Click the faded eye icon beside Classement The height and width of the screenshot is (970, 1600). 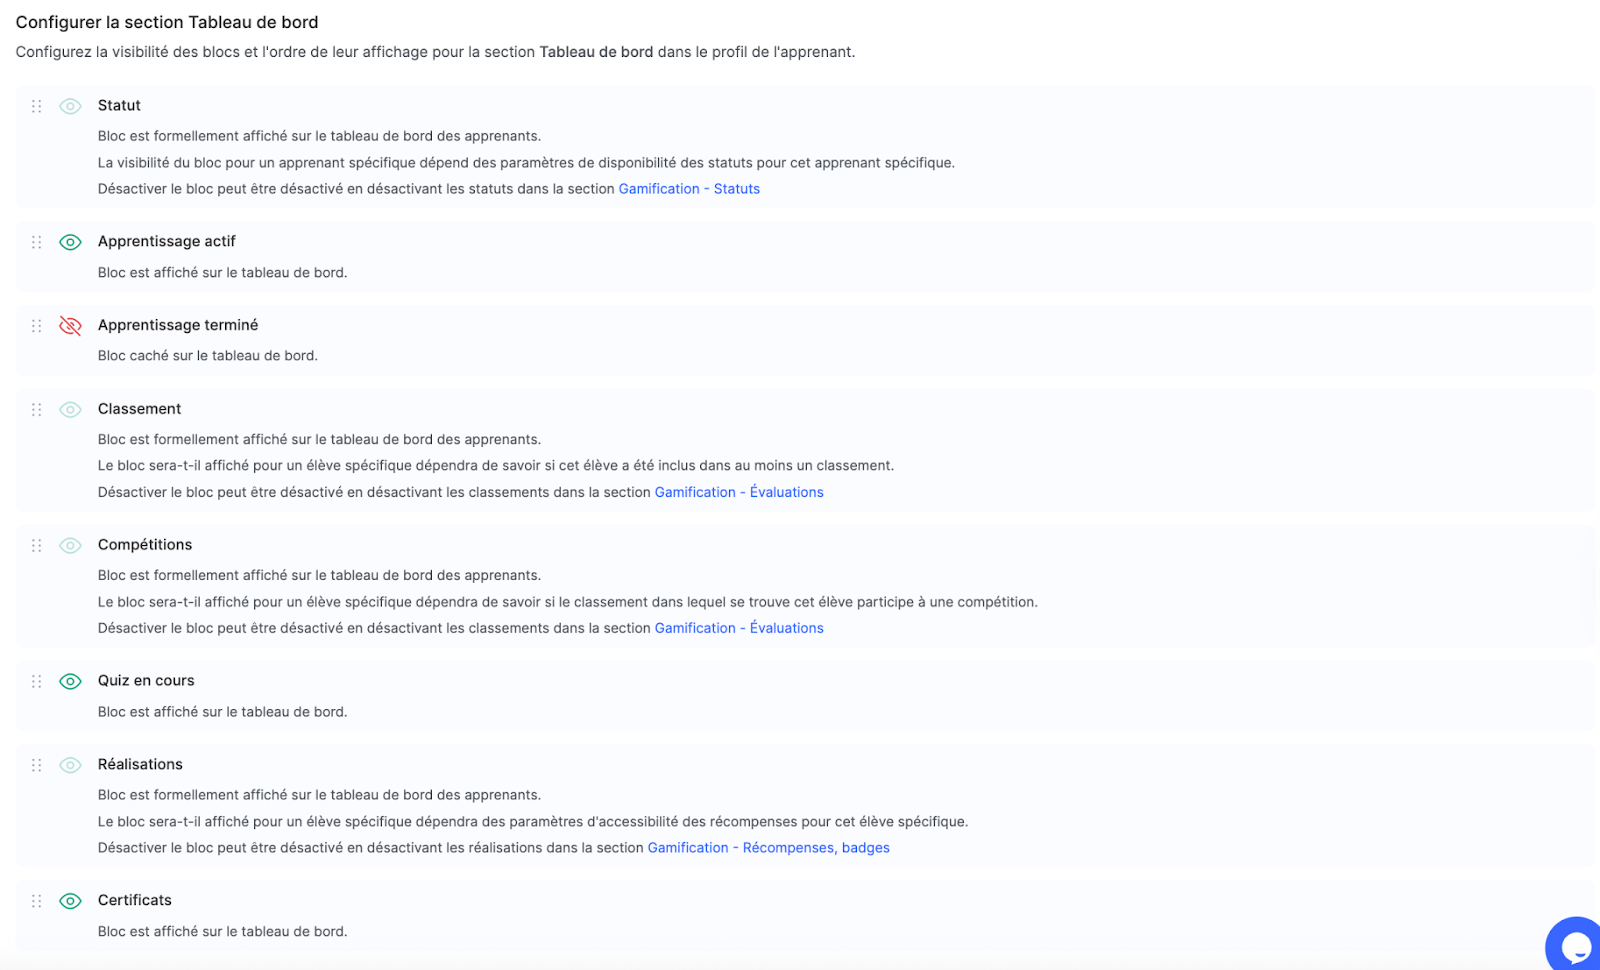(x=70, y=409)
